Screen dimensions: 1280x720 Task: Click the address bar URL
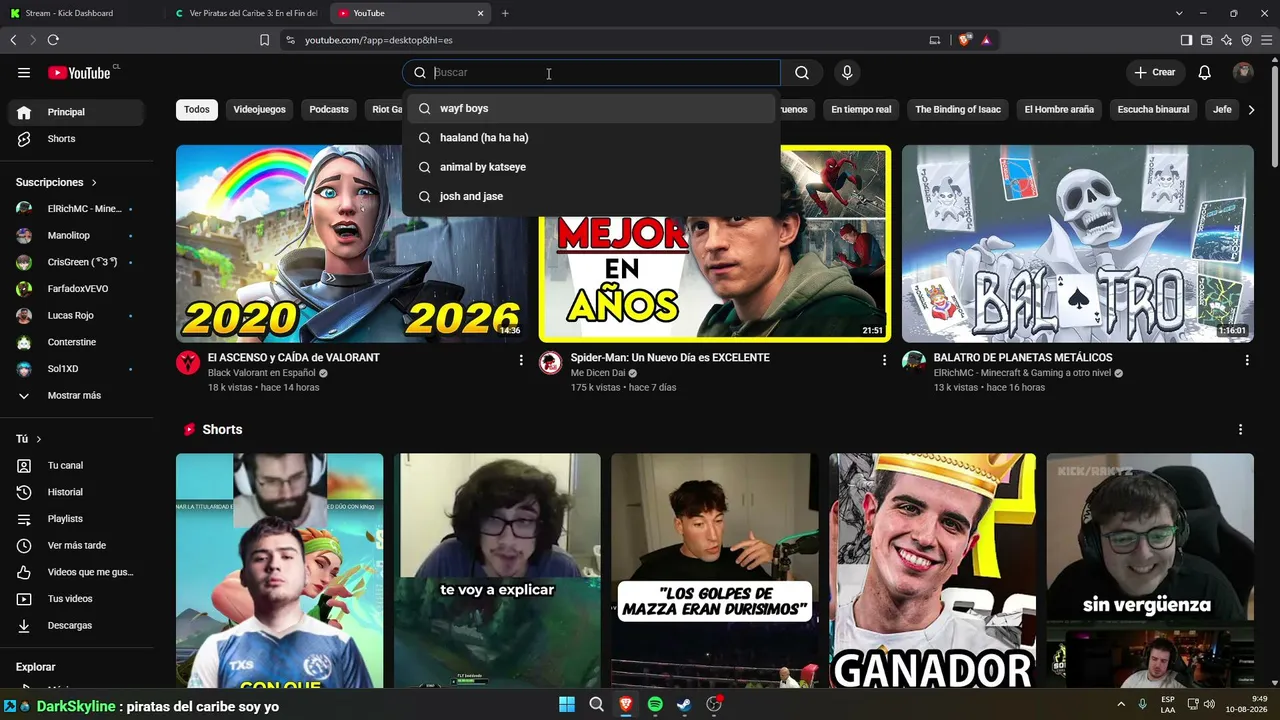379,40
